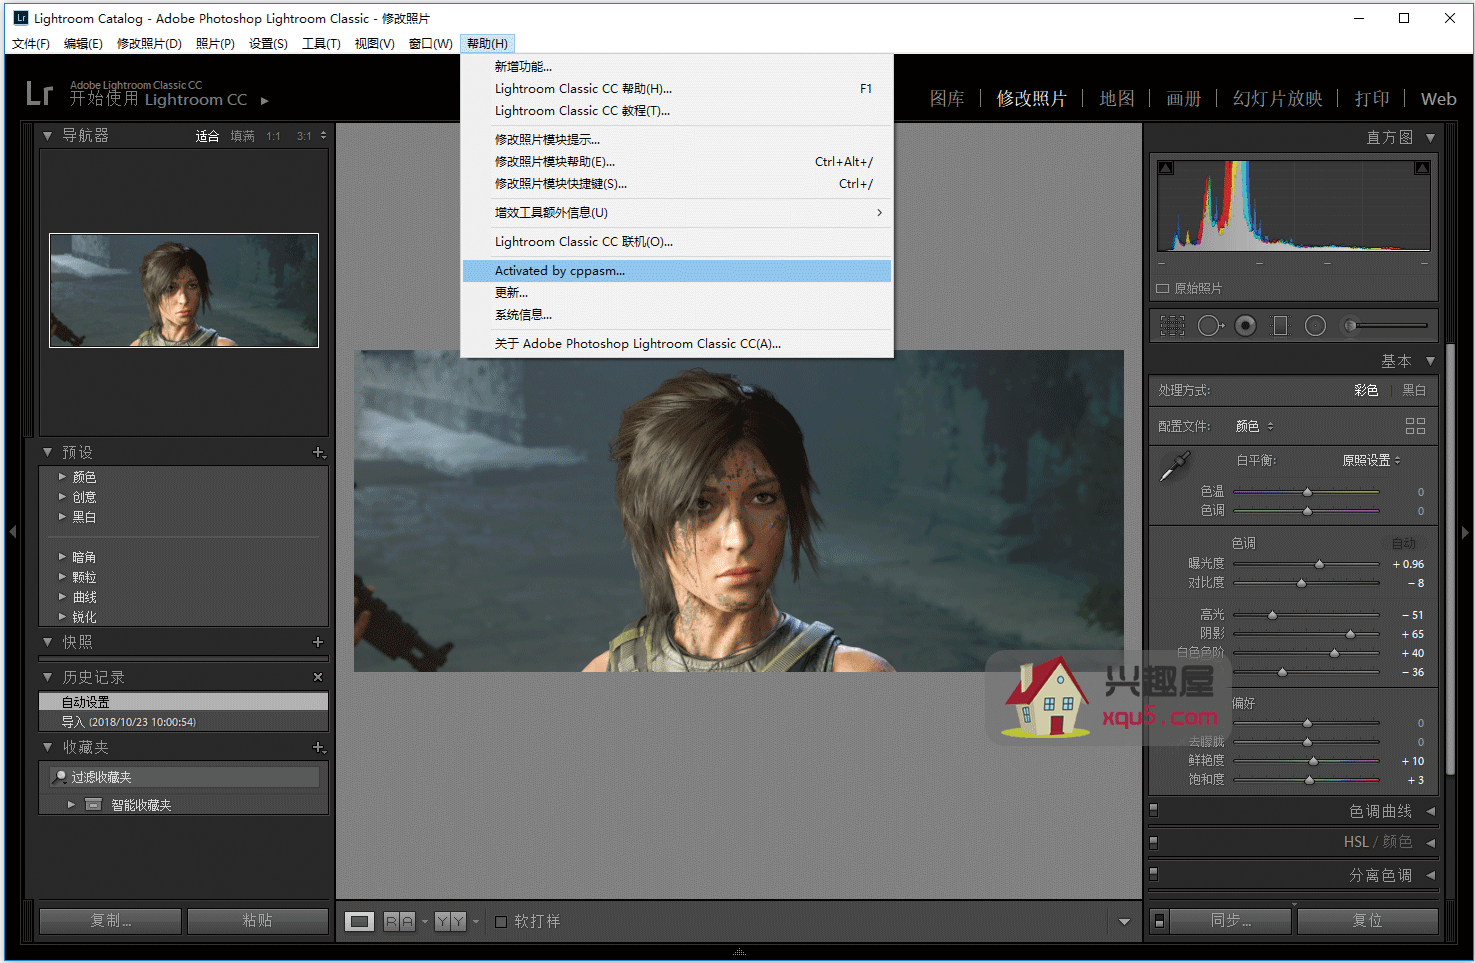The height and width of the screenshot is (963, 1475).
Task: Select System Info (系统信息) menu item
Action: [x=677, y=314]
